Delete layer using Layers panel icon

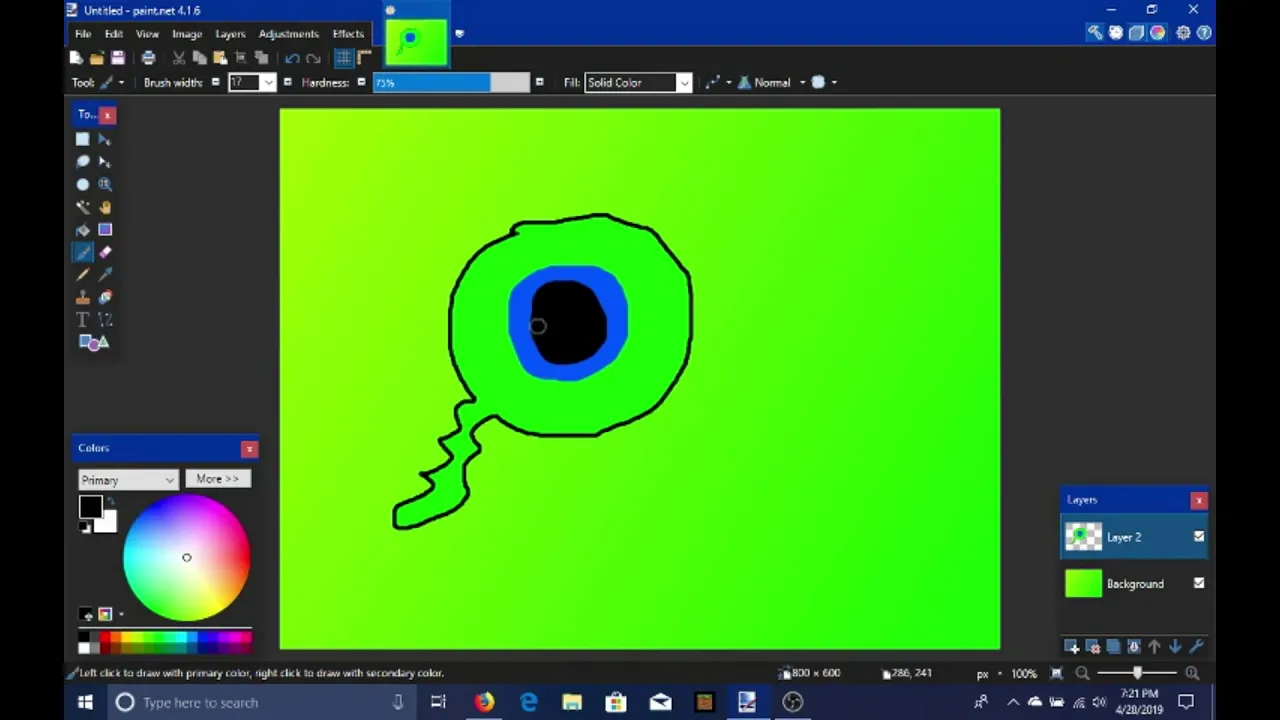pyautogui.click(x=1092, y=647)
